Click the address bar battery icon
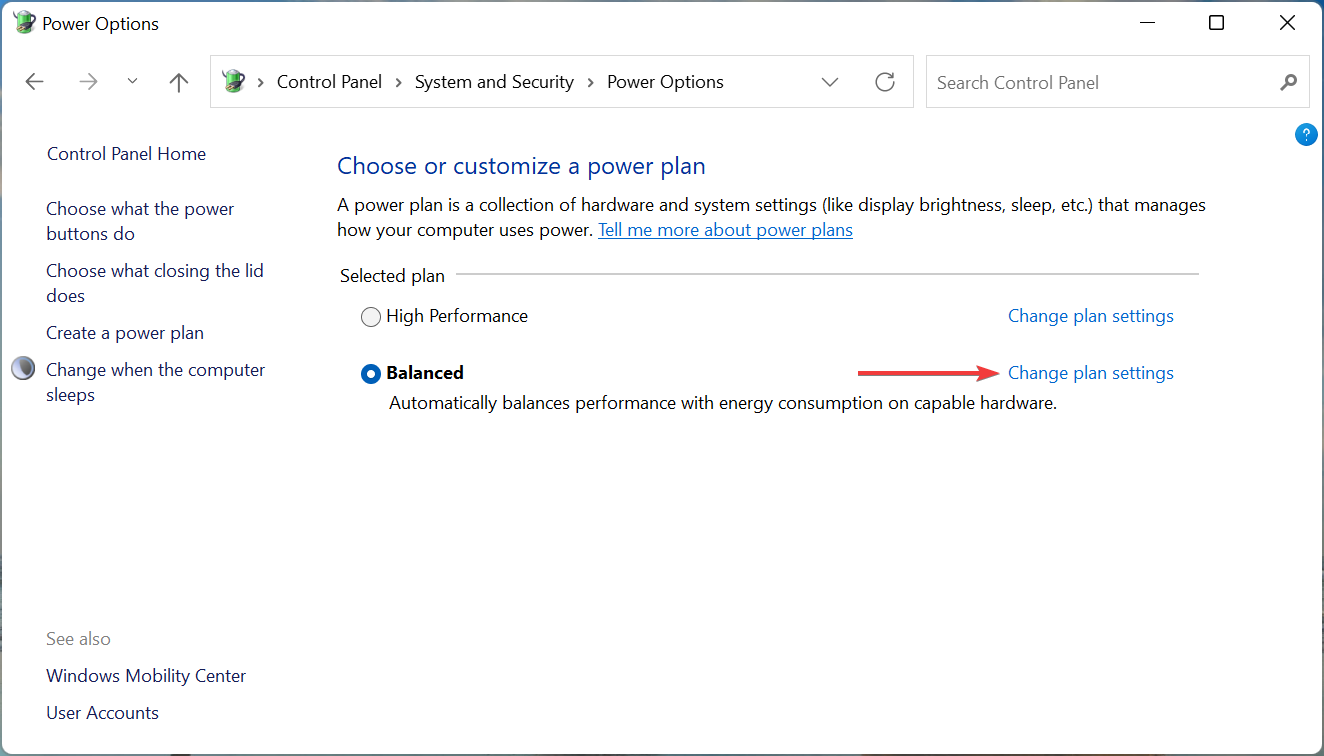This screenshot has height=756, width=1324. 234,82
